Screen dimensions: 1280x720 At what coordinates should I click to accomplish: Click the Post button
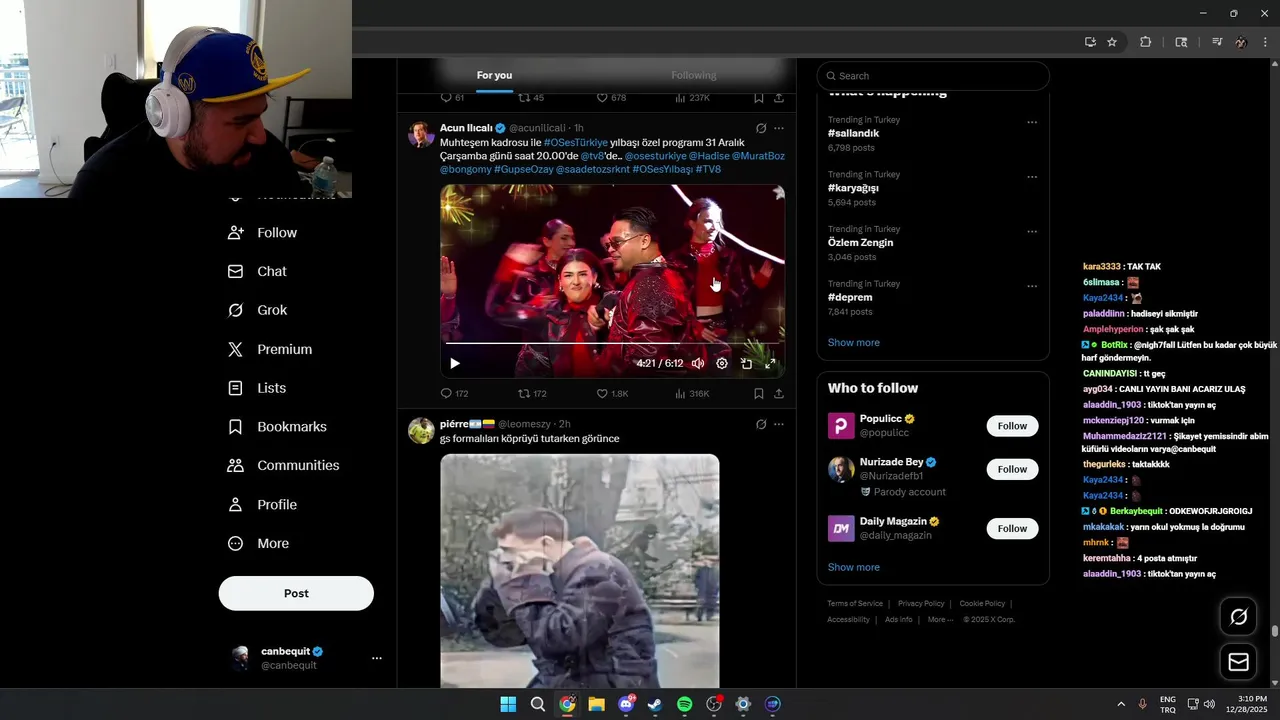296,593
